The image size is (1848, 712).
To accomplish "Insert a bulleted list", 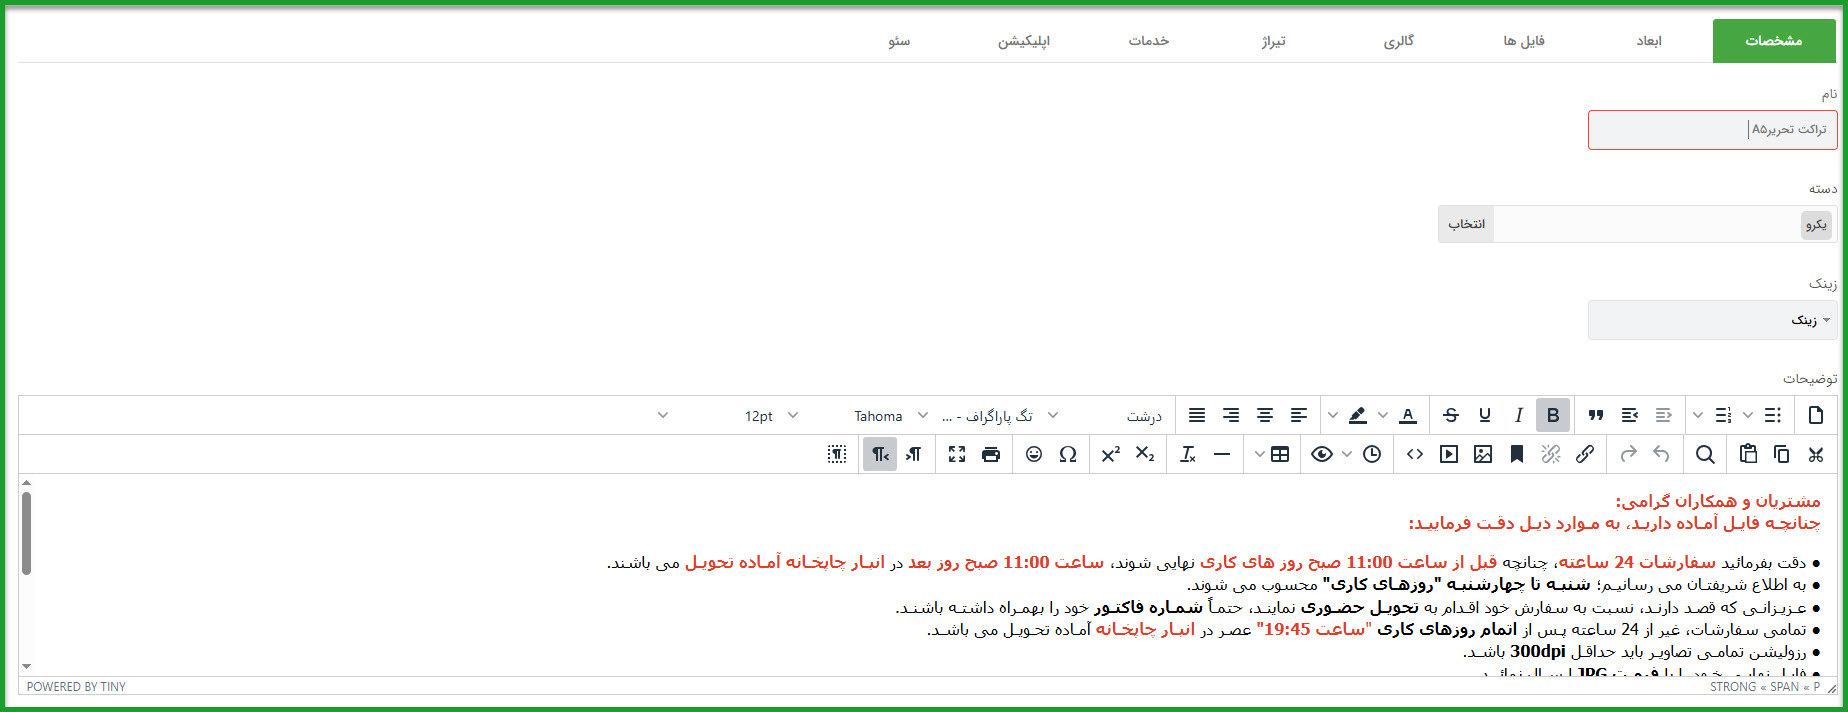I will pyautogui.click(x=1773, y=415).
